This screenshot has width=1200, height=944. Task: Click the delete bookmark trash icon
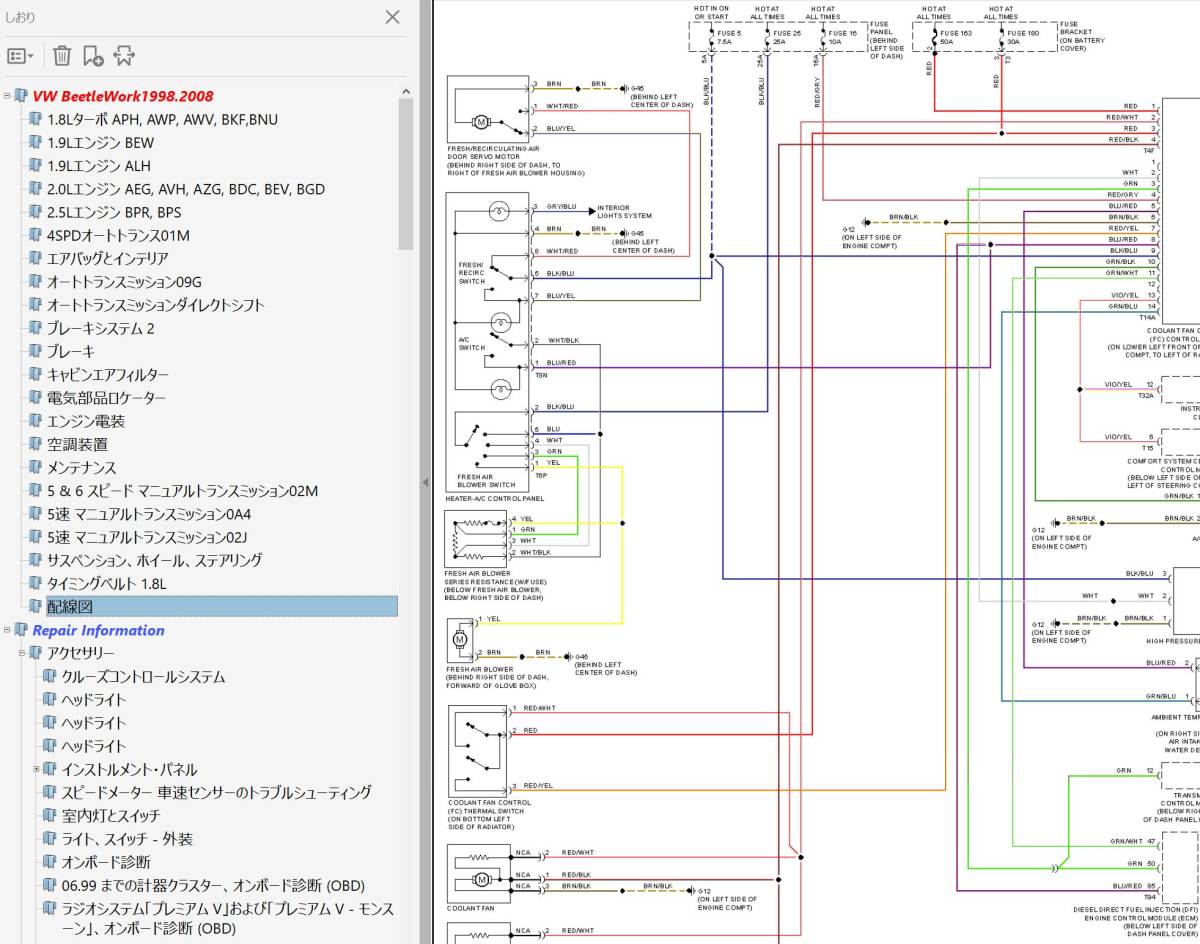(x=62, y=56)
